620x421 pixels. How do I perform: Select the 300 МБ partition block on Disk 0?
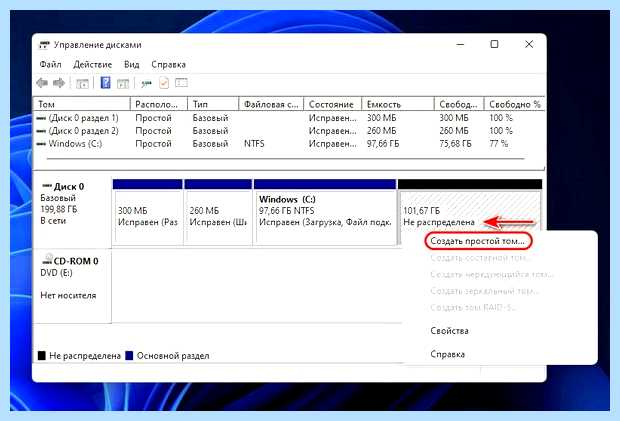coord(148,213)
